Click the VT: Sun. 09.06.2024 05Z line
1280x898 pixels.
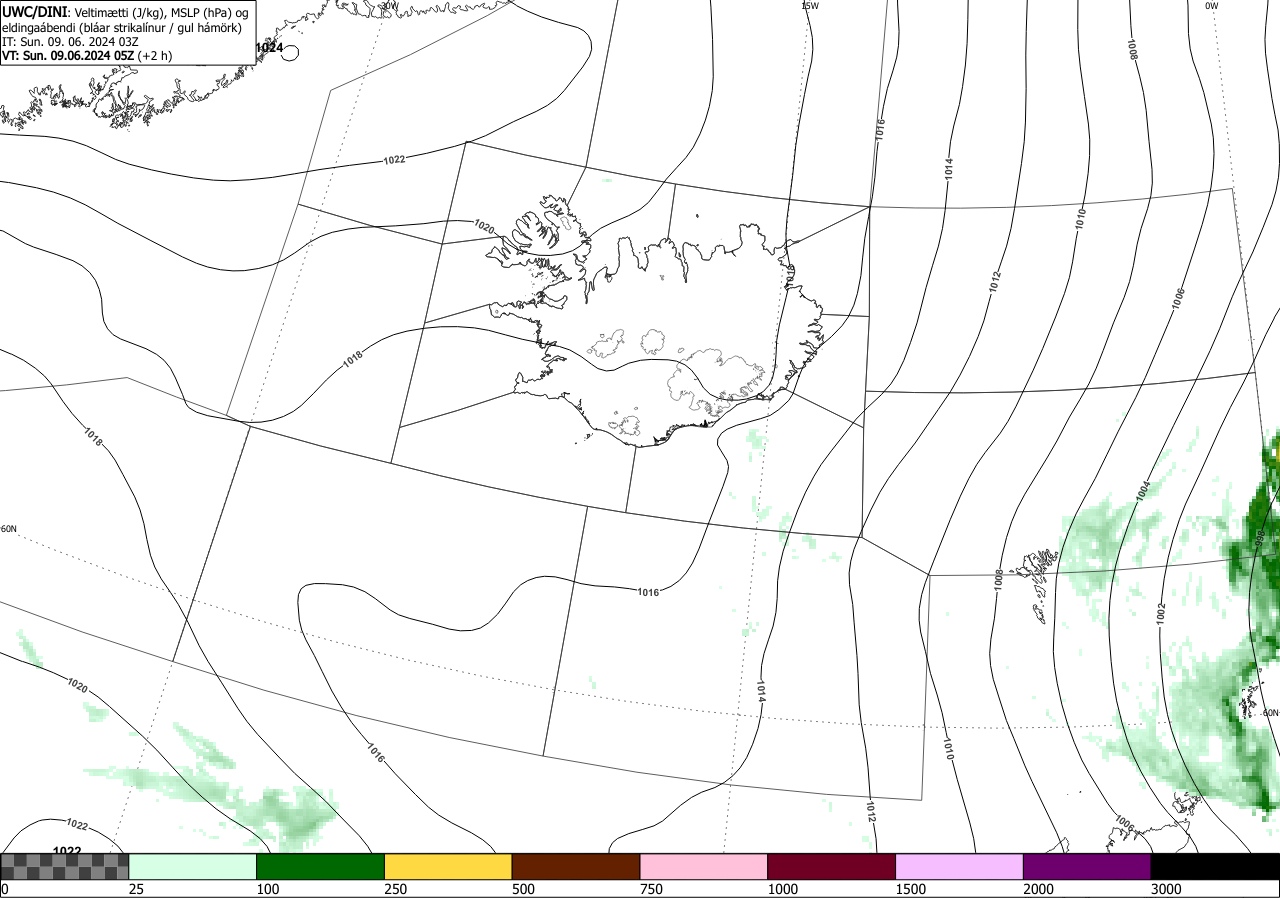86,56
